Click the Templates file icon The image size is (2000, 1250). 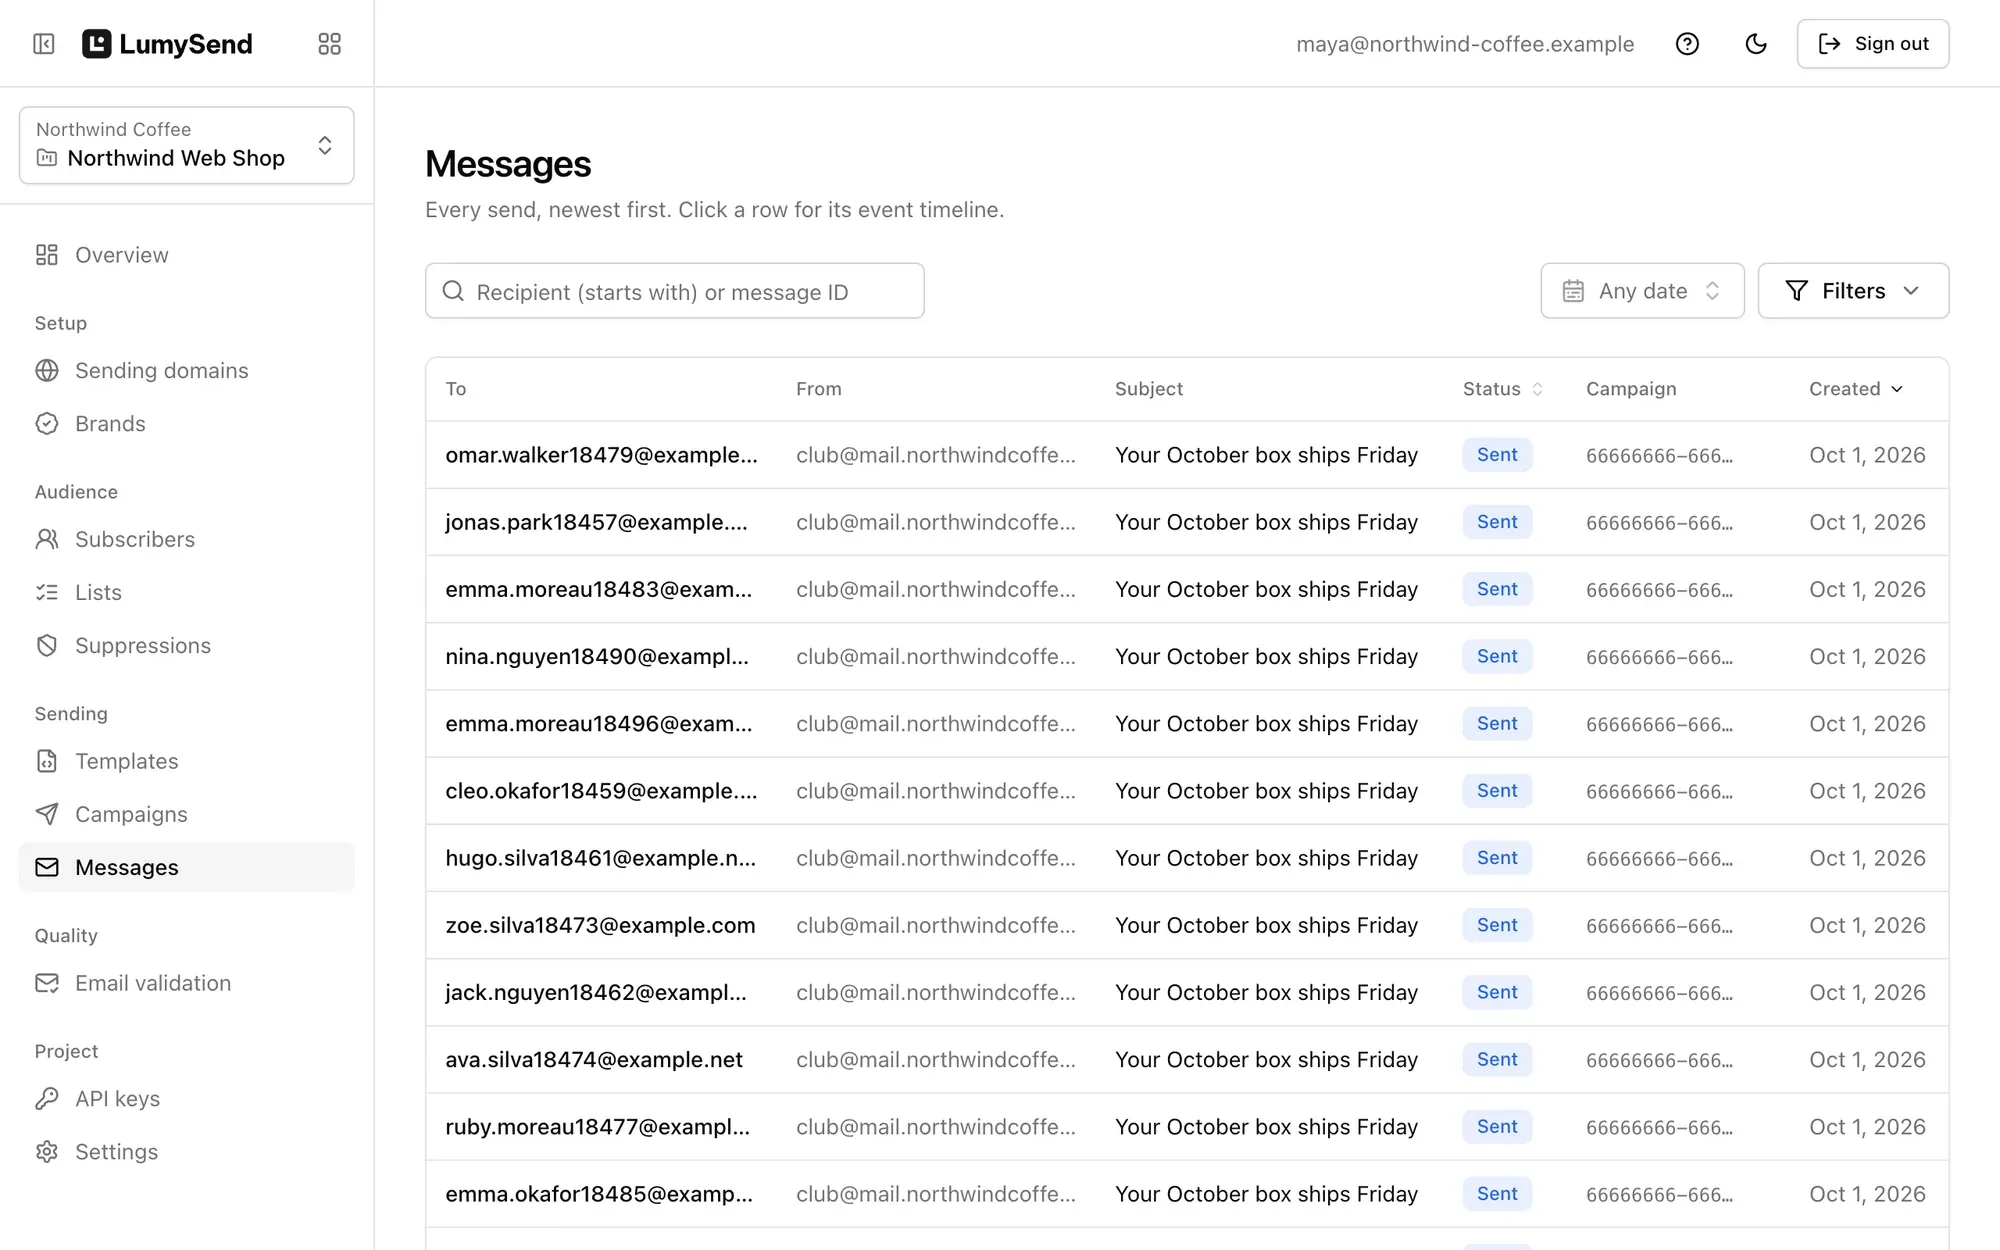coord(47,762)
